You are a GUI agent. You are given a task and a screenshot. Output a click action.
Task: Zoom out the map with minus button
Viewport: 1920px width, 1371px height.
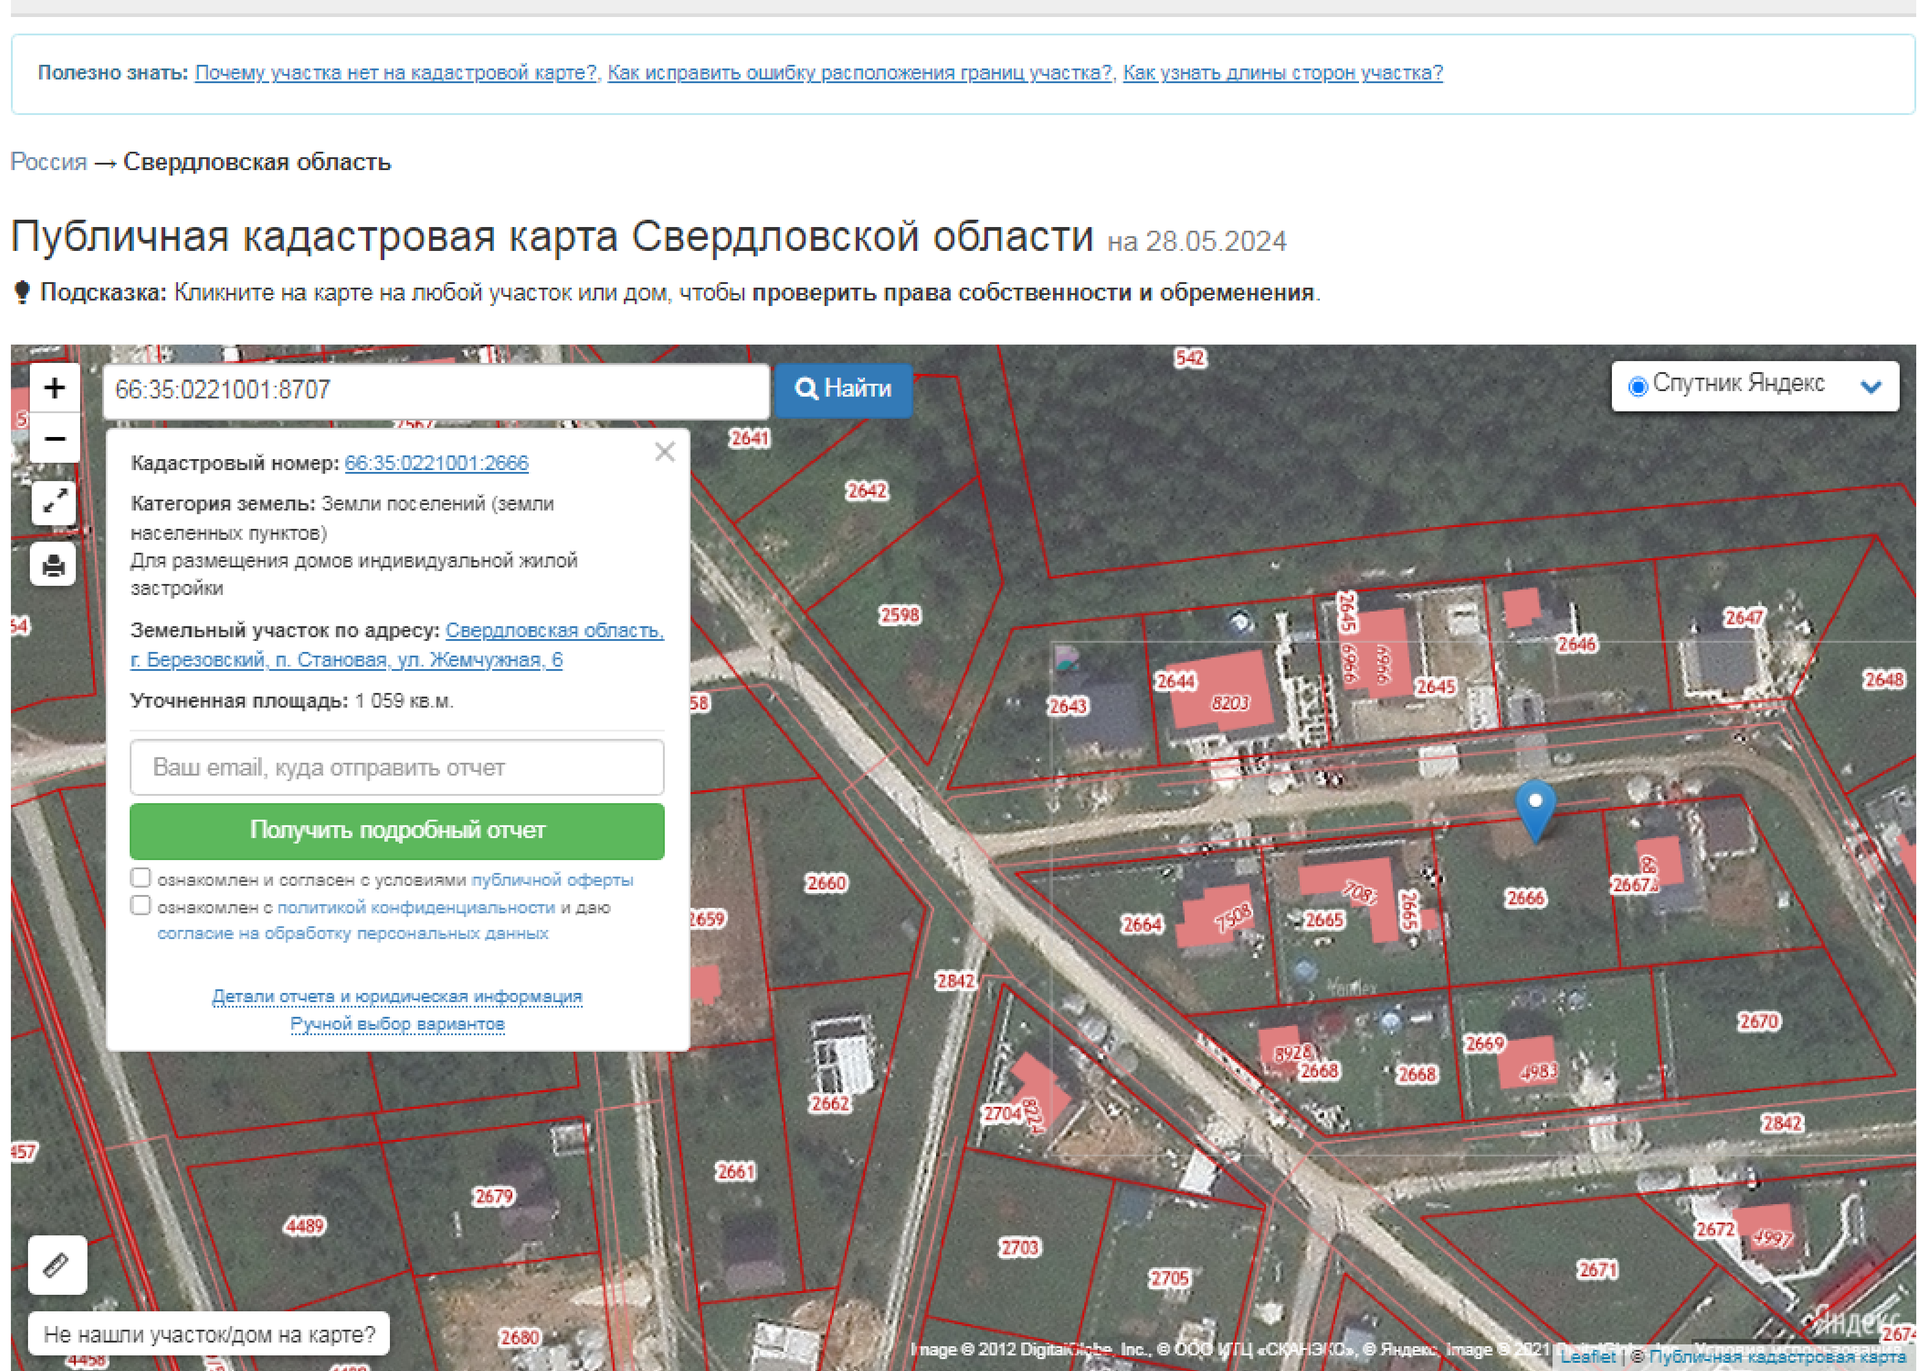pyautogui.click(x=54, y=439)
